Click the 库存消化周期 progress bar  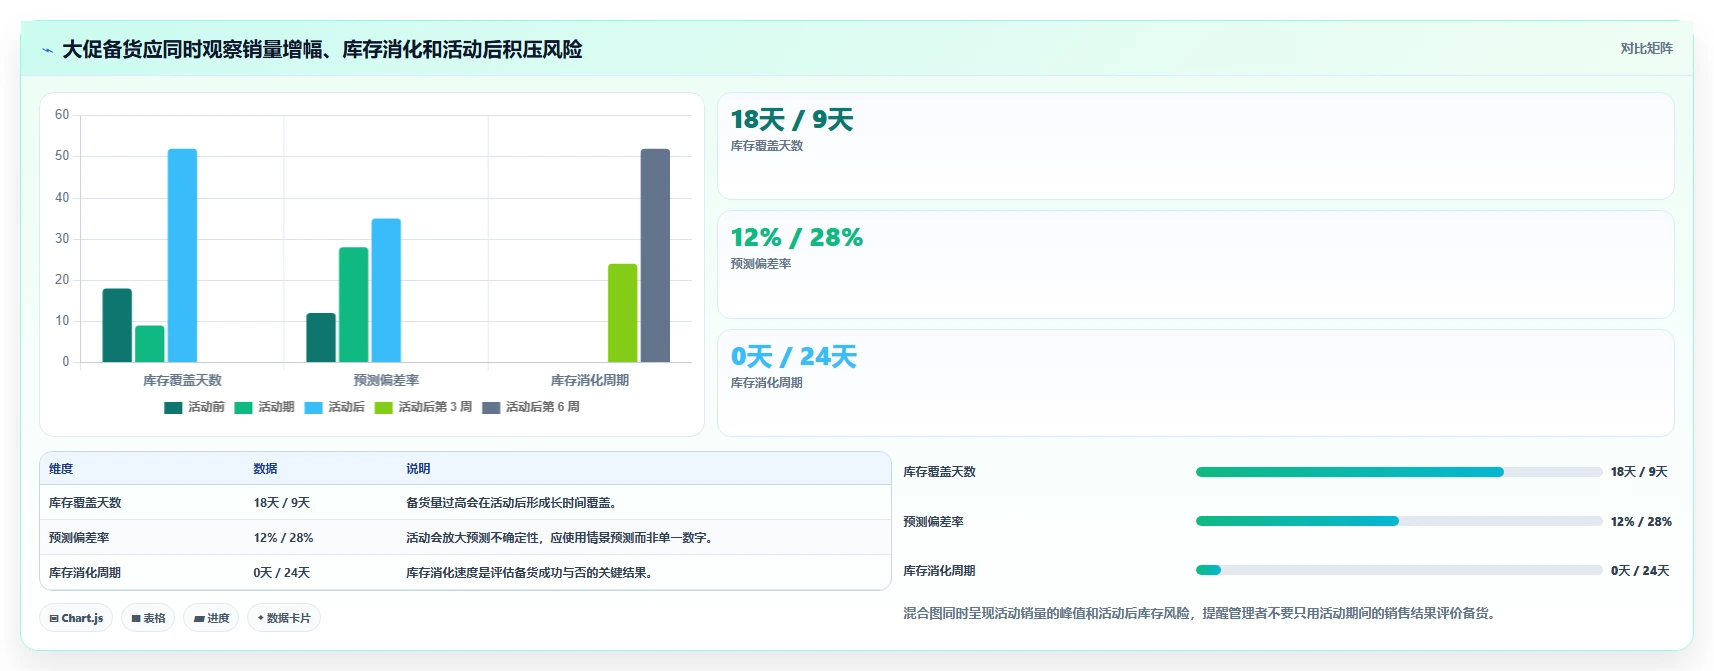point(1399,570)
